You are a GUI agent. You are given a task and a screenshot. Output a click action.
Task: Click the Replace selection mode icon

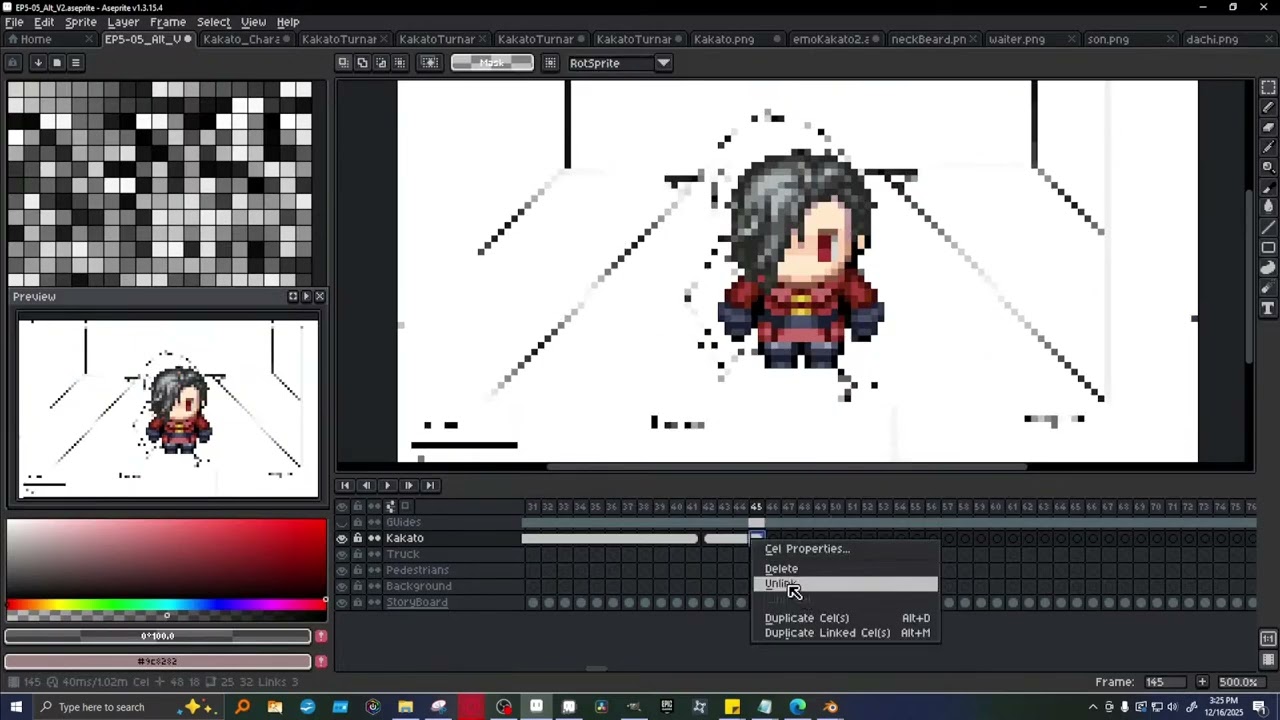pos(343,63)
